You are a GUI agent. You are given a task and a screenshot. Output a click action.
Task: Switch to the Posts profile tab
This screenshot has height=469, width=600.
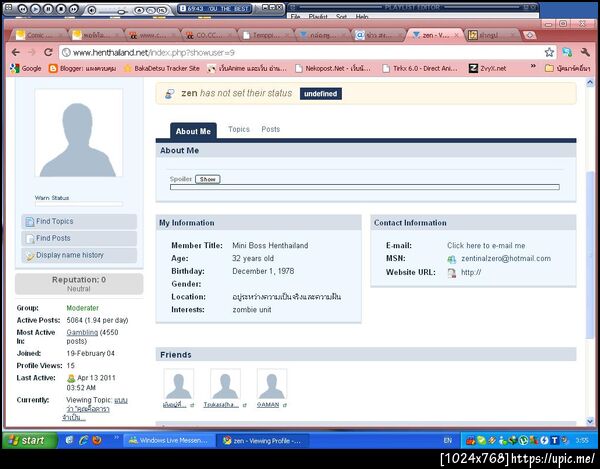pos(271,129)
